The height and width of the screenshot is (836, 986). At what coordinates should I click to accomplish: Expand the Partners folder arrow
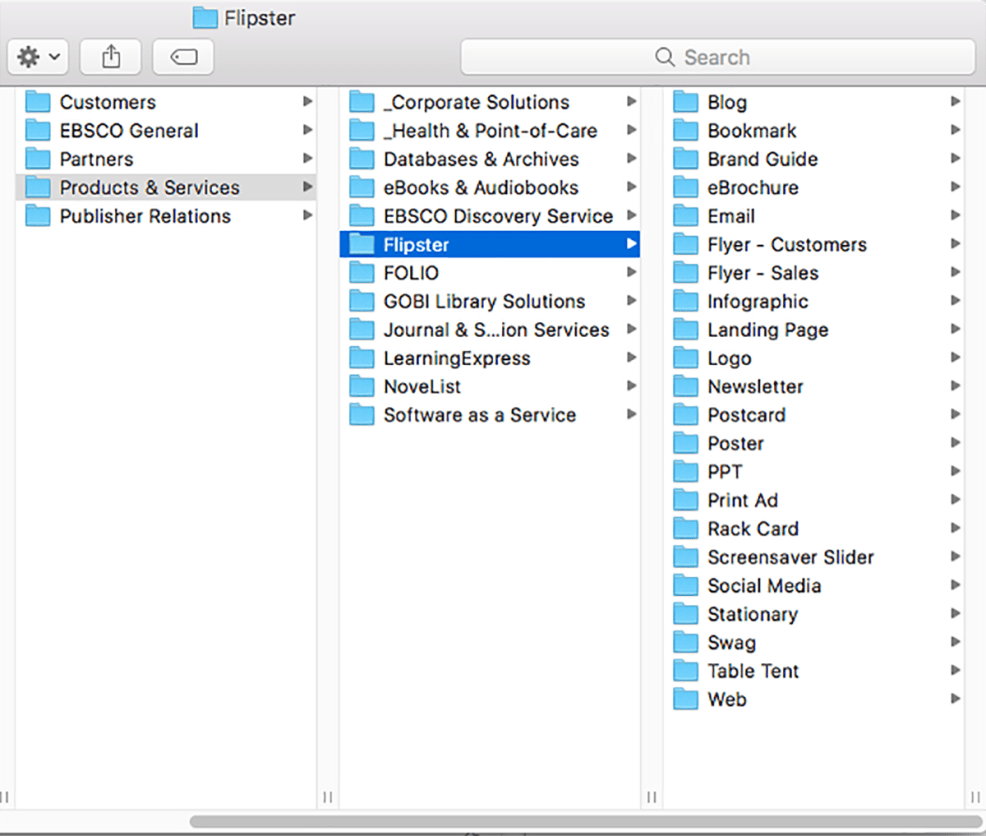pos(307,159)
